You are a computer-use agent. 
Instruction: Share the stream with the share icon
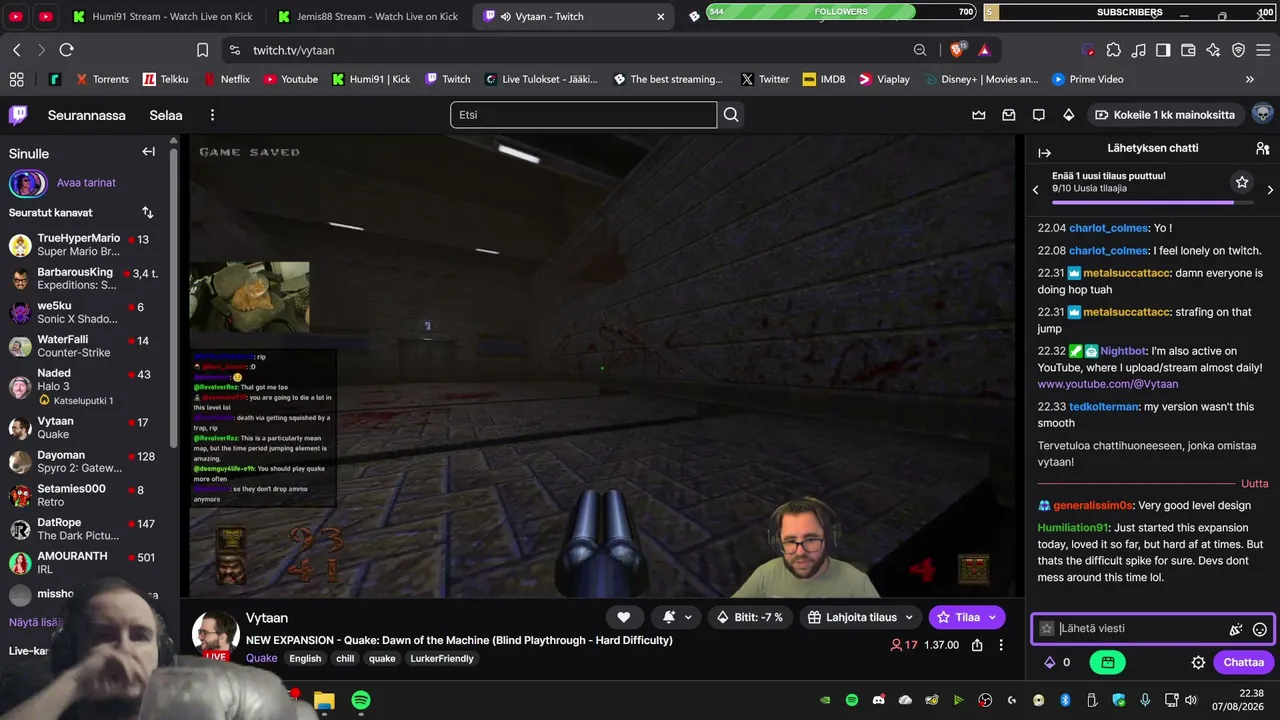(977, 645)
